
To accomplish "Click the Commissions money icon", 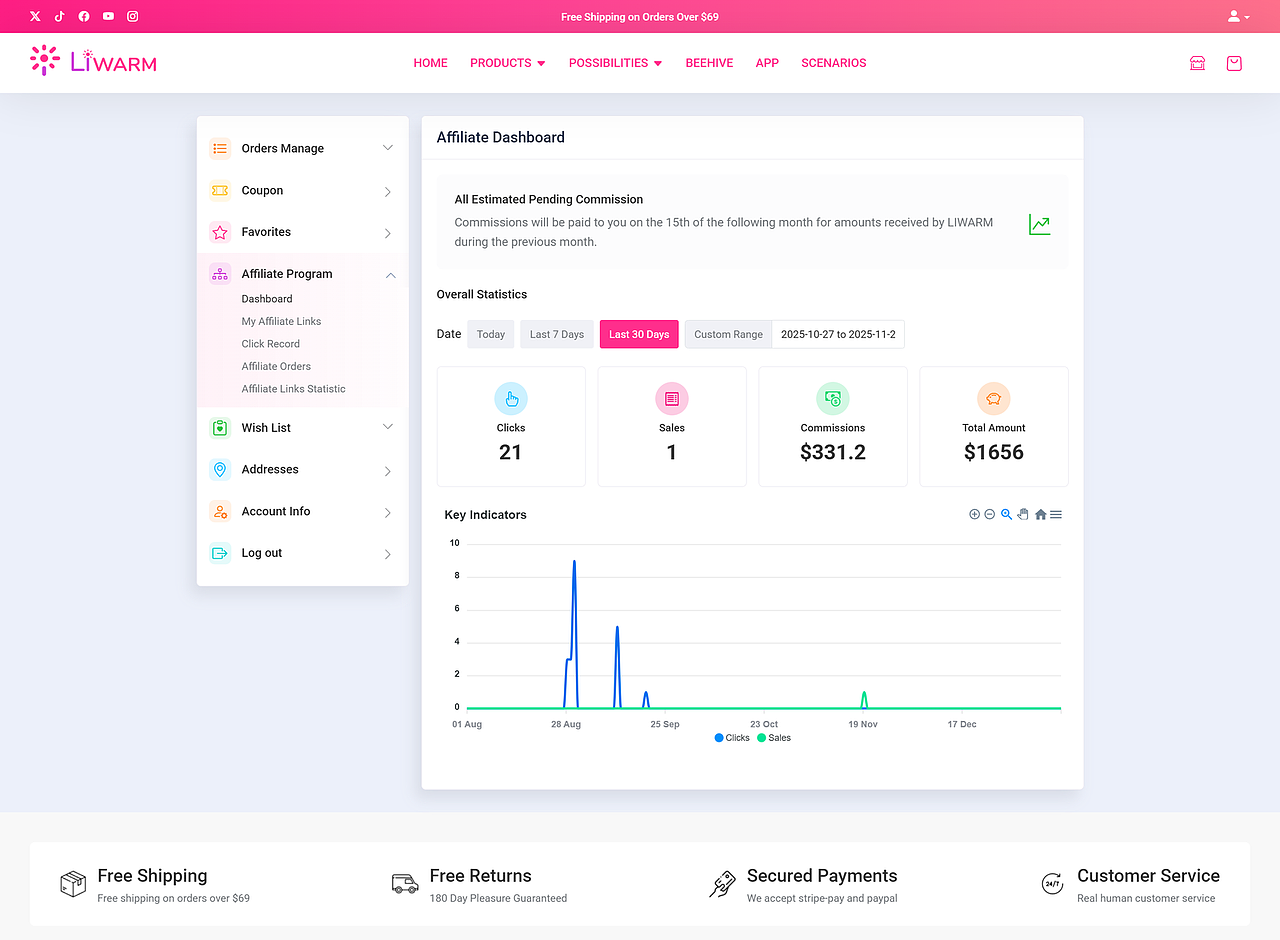I will (833, 399).
